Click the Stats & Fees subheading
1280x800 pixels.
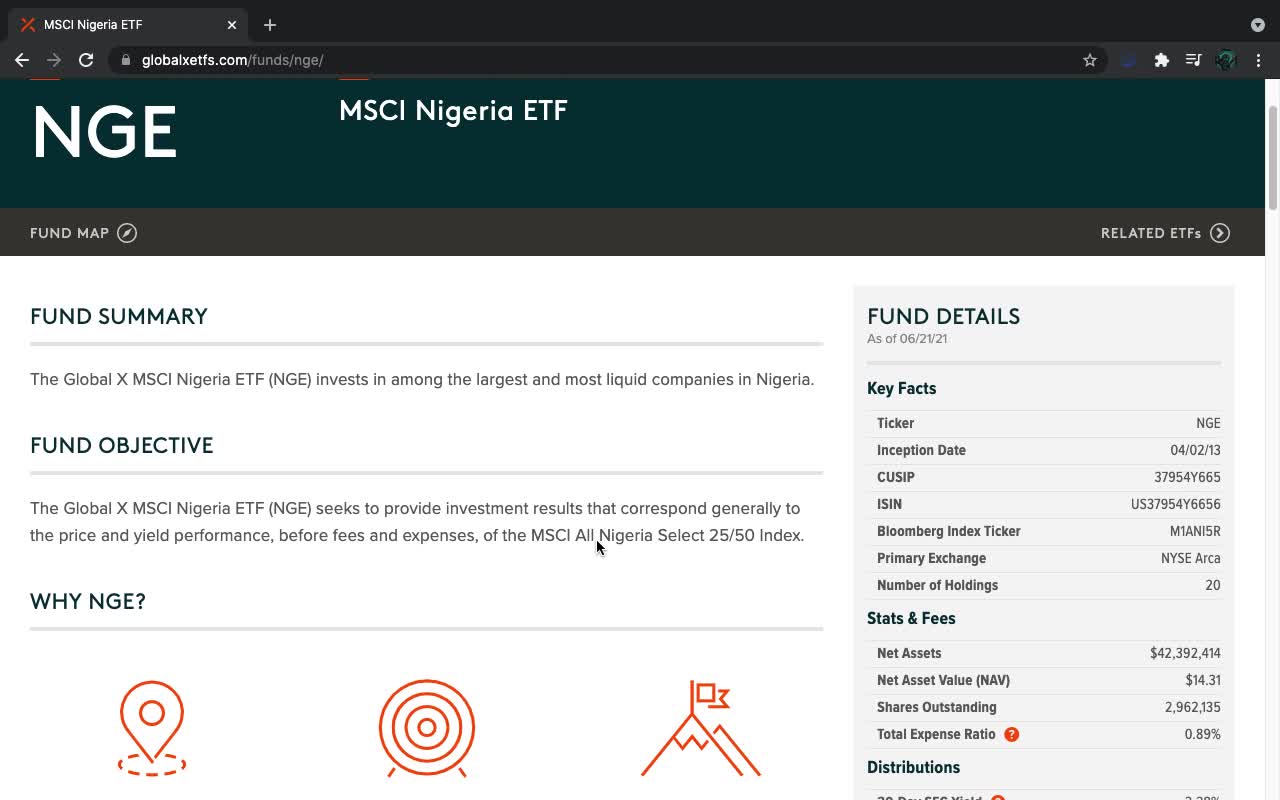pos(911,618)
